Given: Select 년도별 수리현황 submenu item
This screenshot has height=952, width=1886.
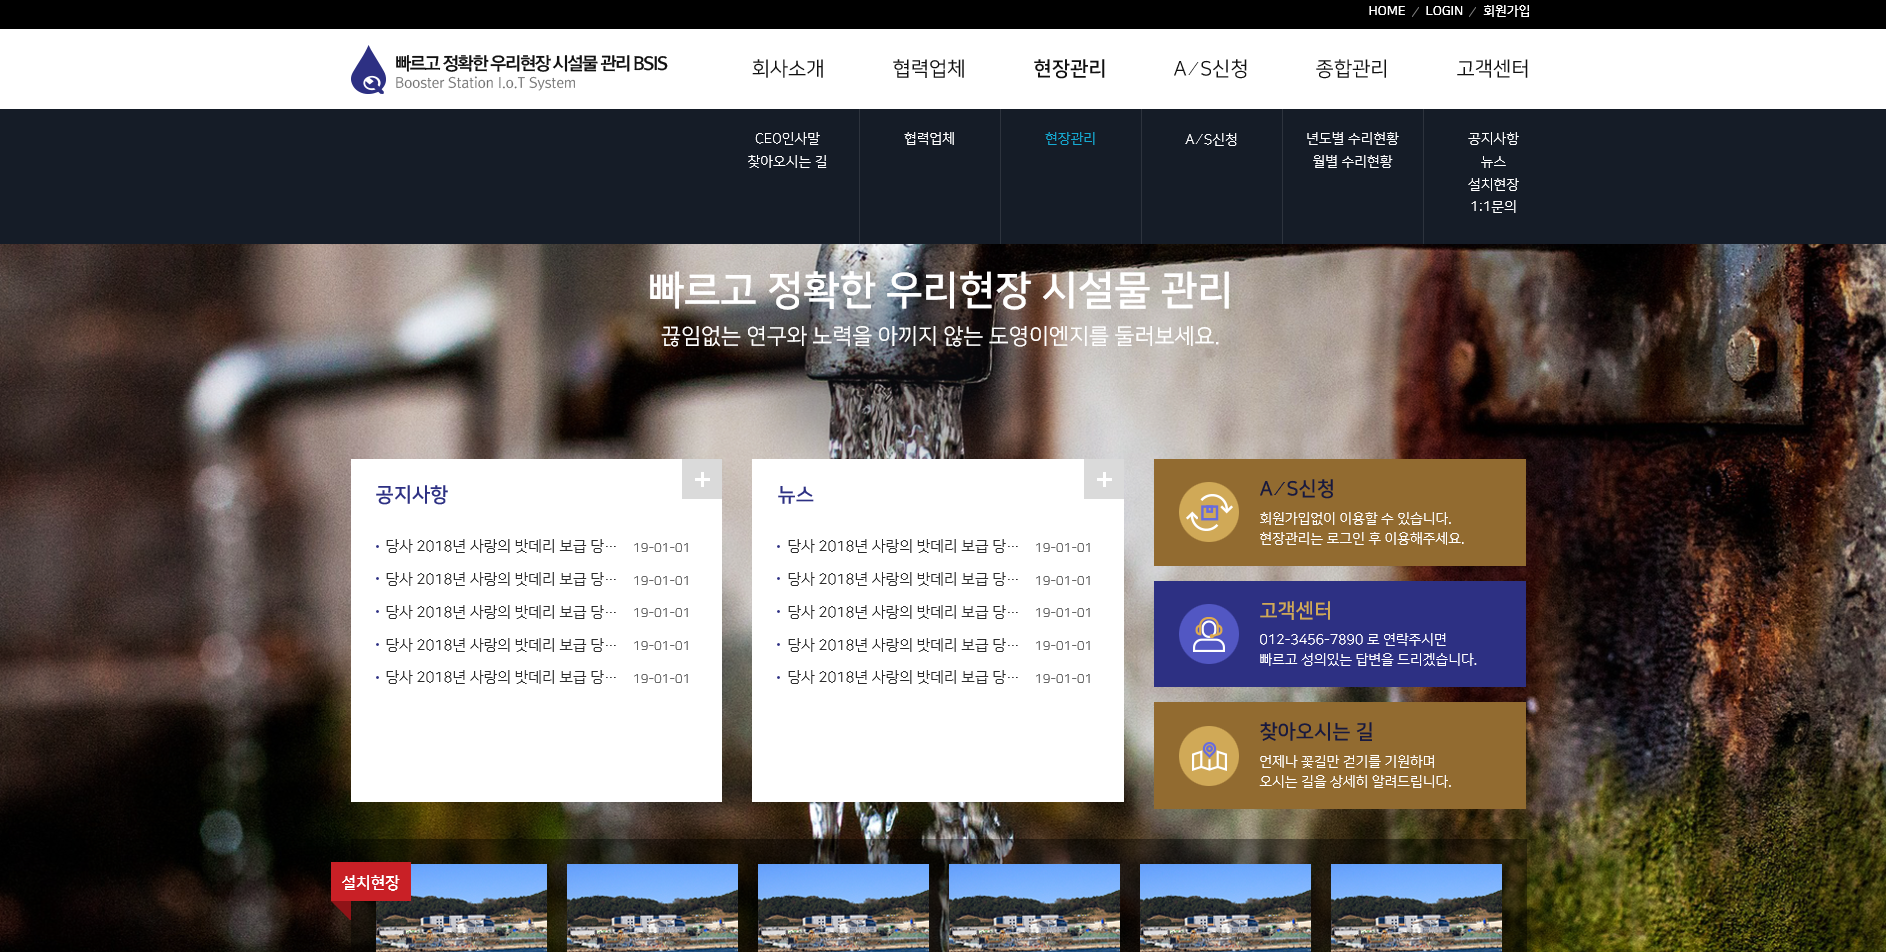Looking at the screenshot, I should pos(1352,138).
